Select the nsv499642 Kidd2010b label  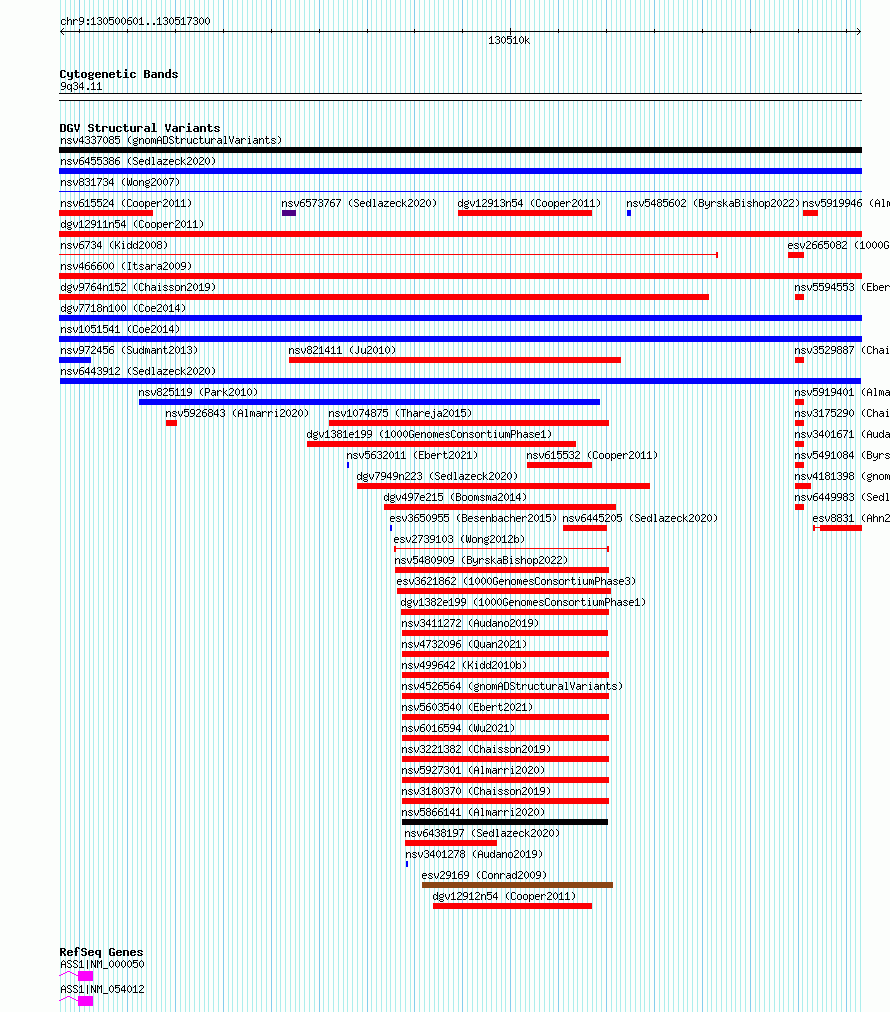(x=464, y=665)
